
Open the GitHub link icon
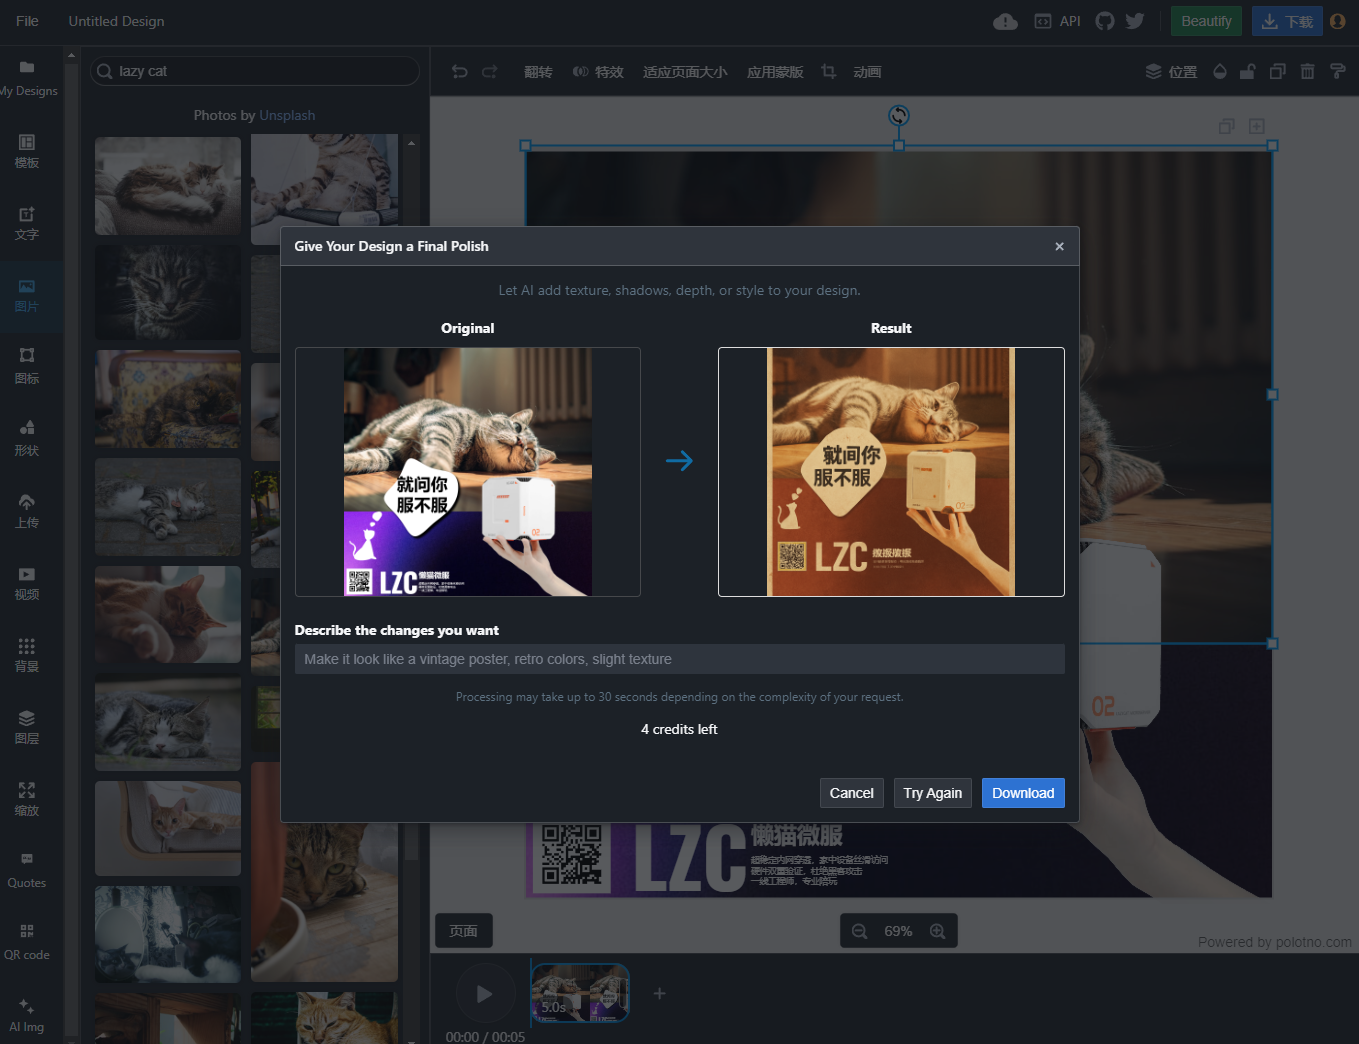1105,21
